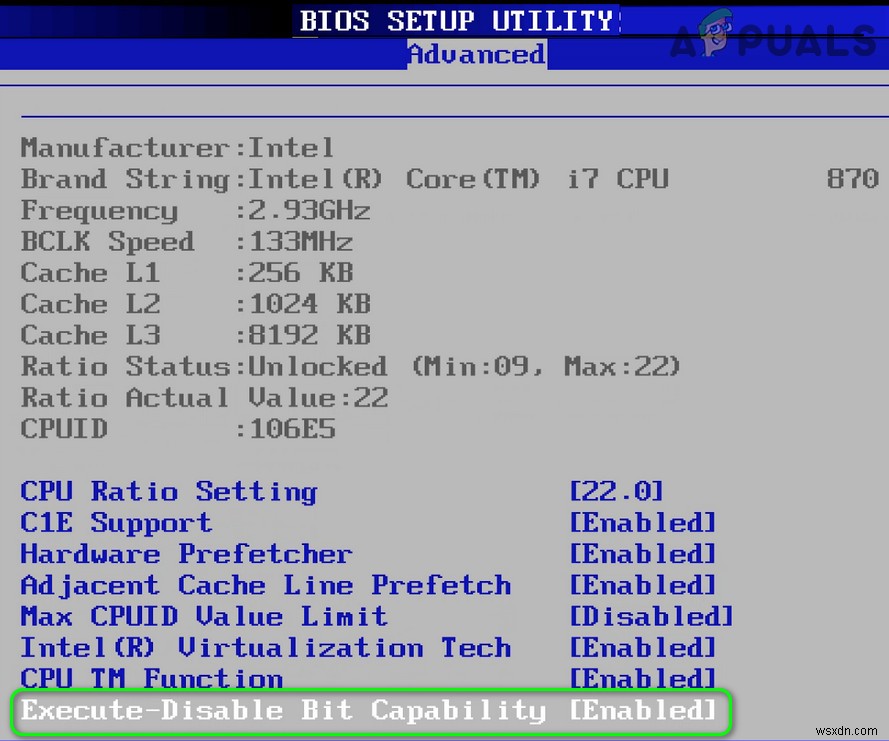The height and width of the screenshot is (741, 889).
Task: Select Intel(R) Virtualization Tech option
Action: [266, 647]
